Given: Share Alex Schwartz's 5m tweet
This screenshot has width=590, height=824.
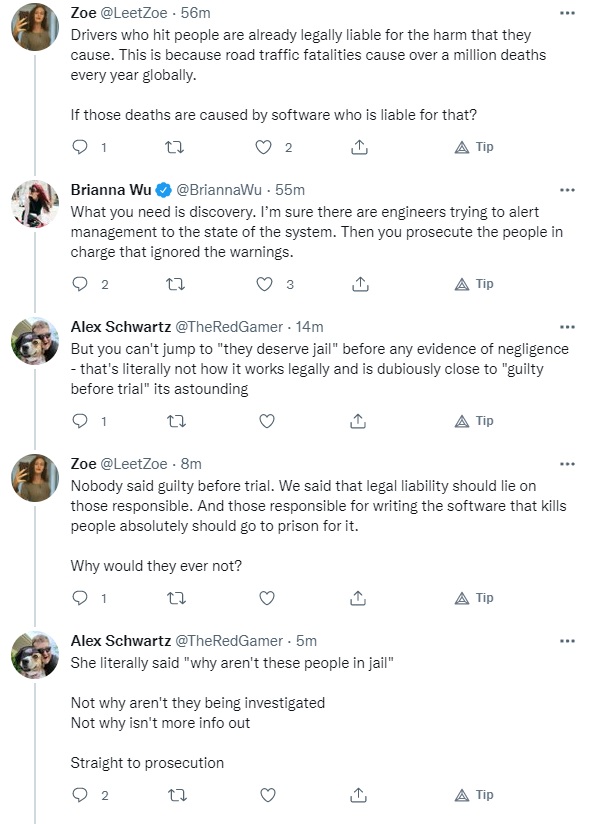Looking at the screenshot, I should click(x=358, y=795).
